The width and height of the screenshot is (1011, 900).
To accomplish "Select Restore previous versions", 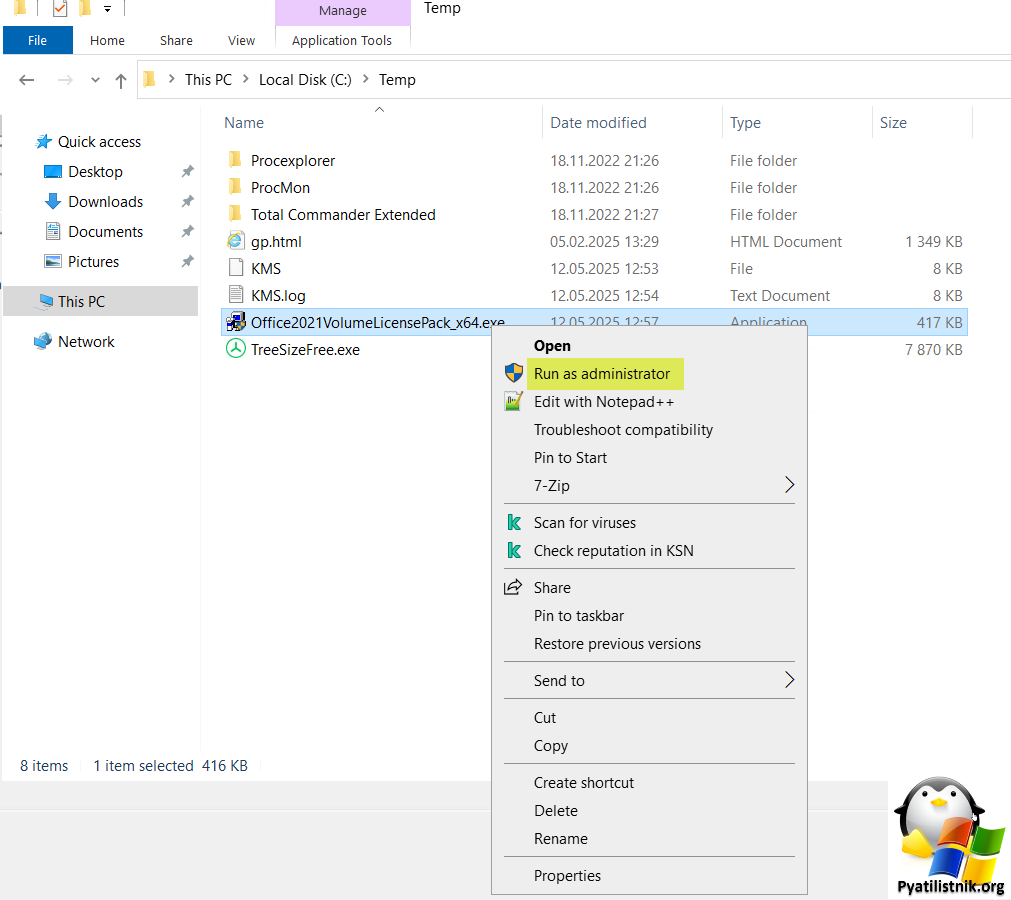I will pyautogui.click(x=649, y=643).
